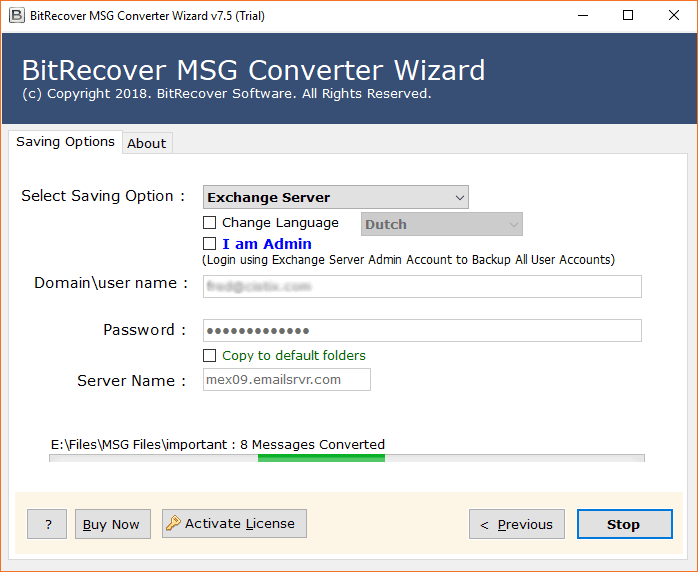Image resolution: width=698 pixels, height=572 pixels.
Task: Click the Copyright 2018 BitRecover Software text
Action: 227,94
